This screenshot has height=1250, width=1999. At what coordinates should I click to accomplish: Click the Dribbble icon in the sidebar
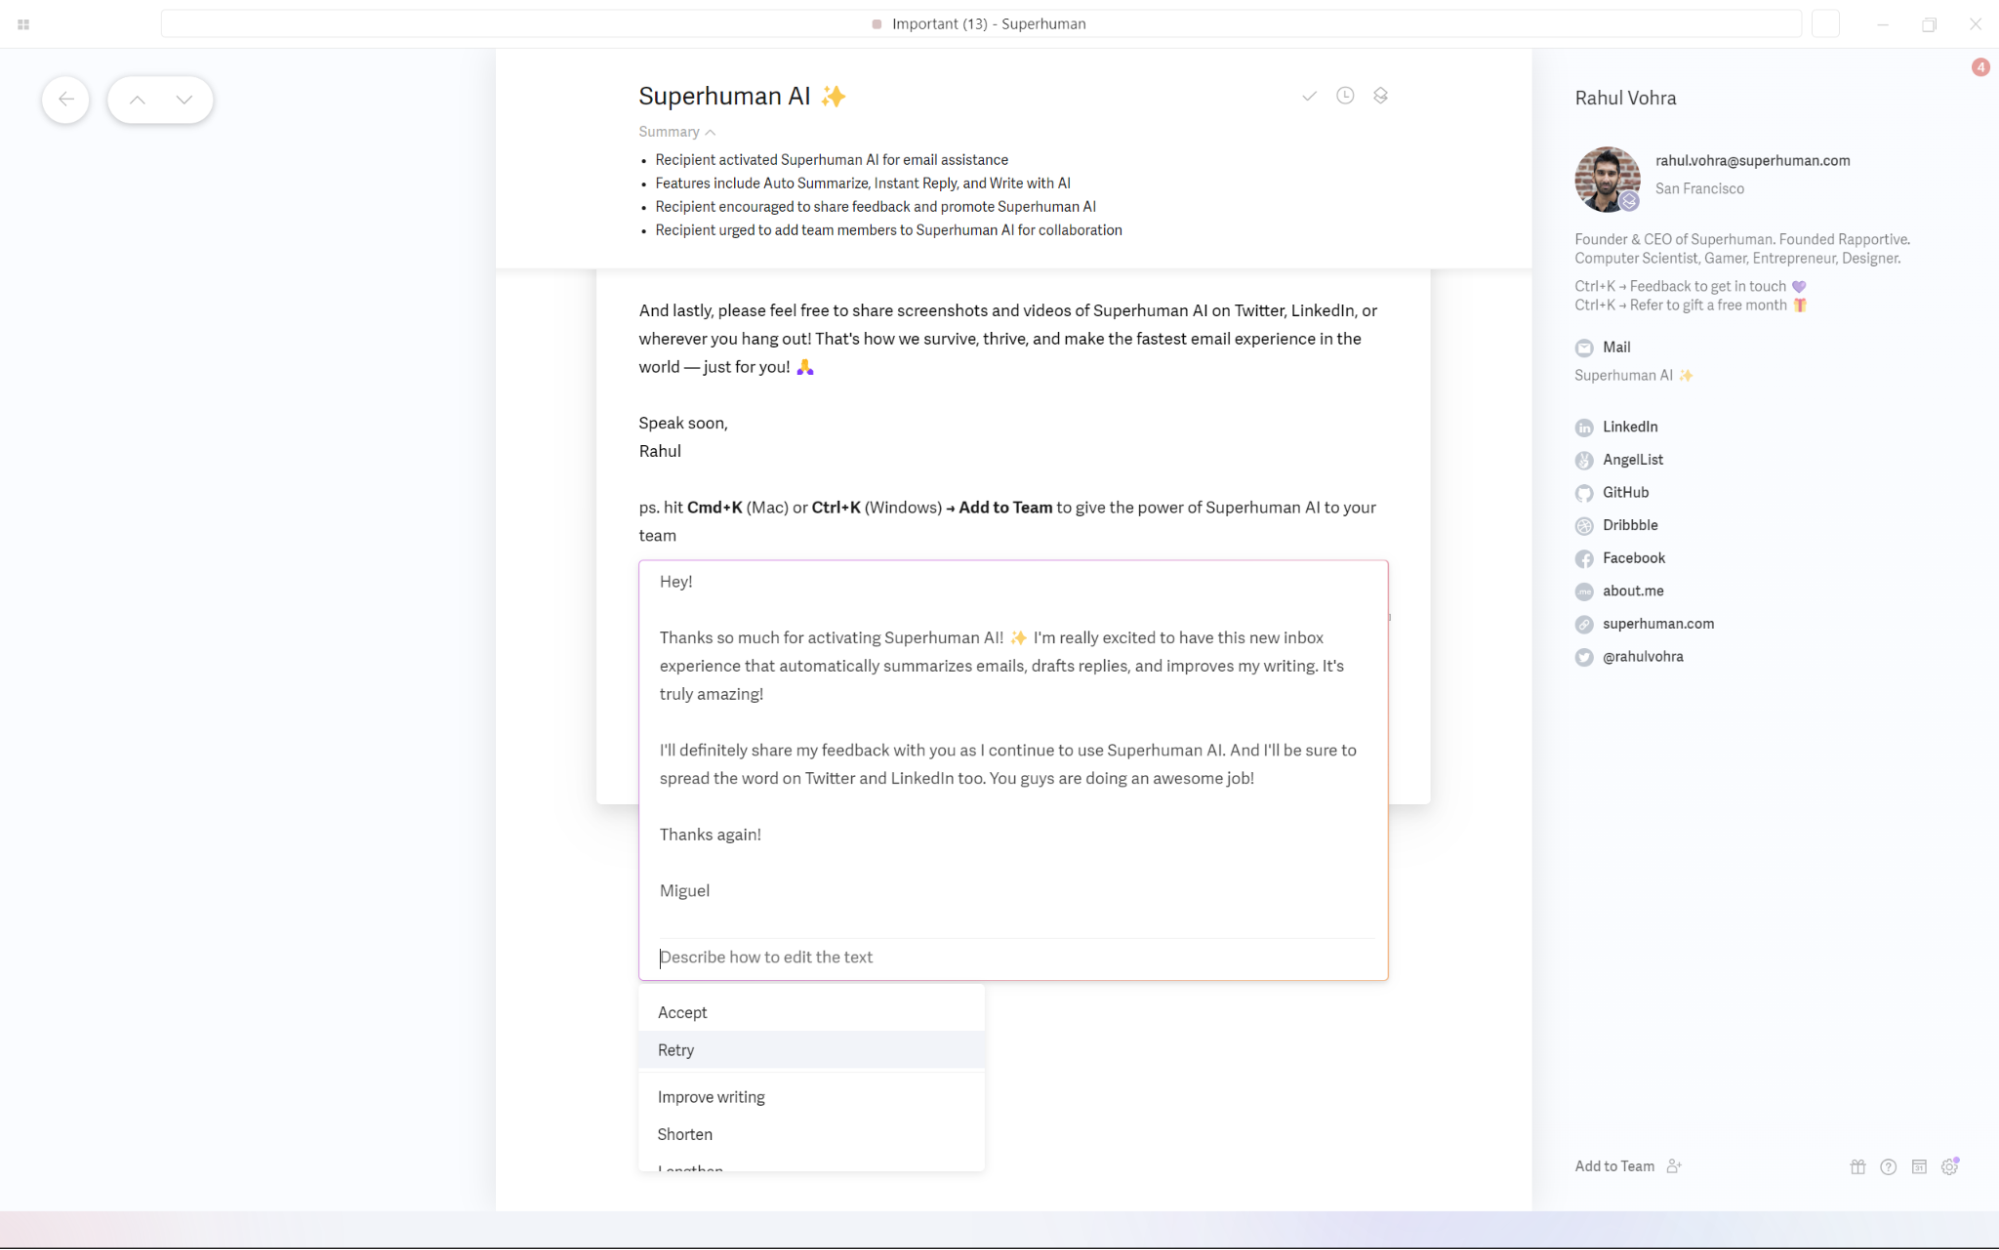(x=1584, y=525)
